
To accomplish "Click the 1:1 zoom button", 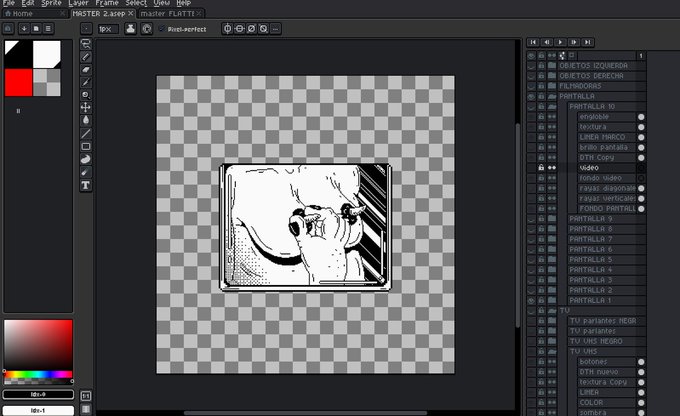I will [x=86, y=396].
